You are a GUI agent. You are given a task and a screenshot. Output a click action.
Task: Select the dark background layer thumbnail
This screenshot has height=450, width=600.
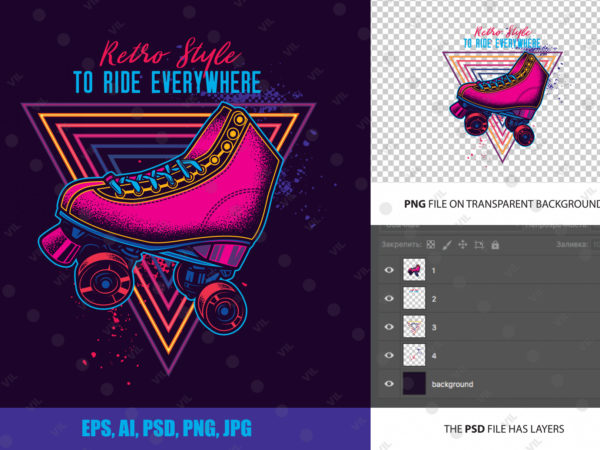tap(414, 383)
